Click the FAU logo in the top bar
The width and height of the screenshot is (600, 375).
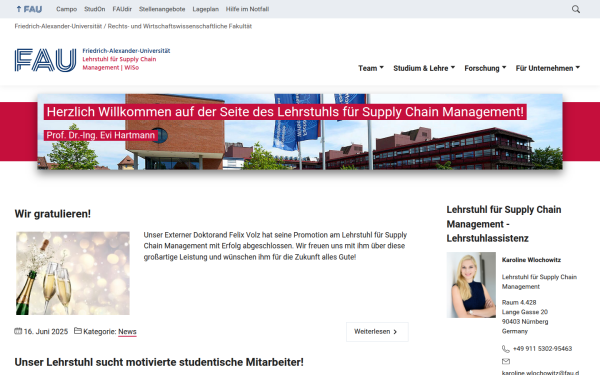29,9
